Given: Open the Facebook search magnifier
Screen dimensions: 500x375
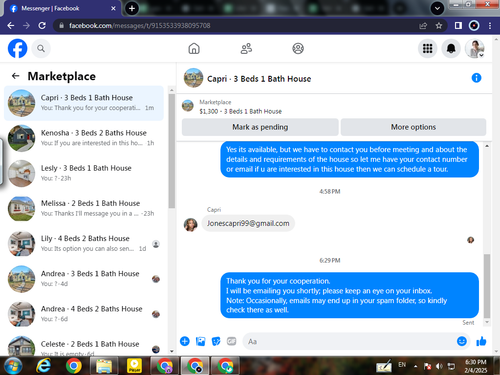Looking at the screenshot, I should click(x=41, y=49).
